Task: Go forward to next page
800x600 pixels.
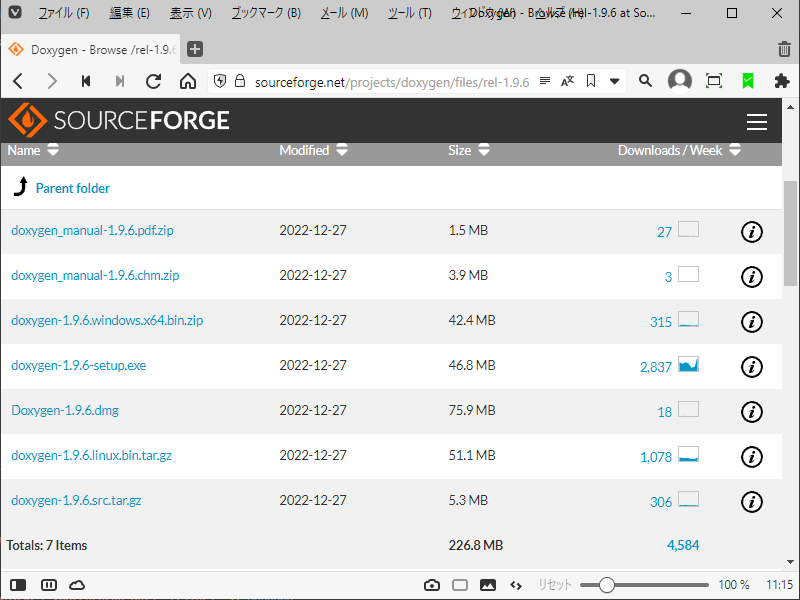Action: click(52, 81)
